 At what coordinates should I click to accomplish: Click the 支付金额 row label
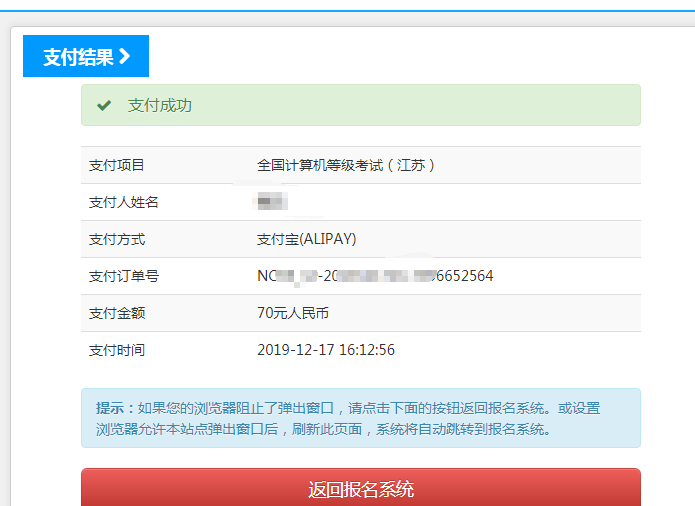[x=117, y=313]
